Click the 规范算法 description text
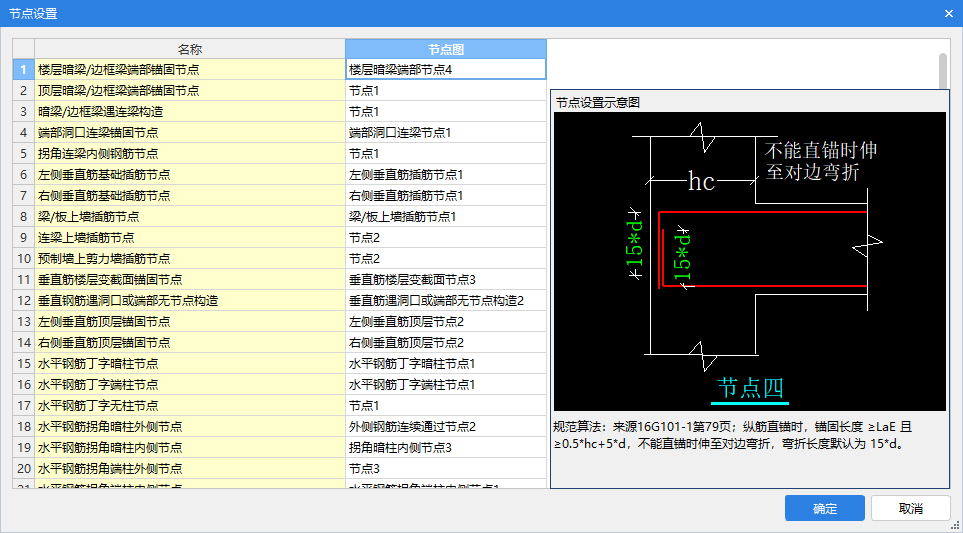The height and width of the screenshot is (533, 963). point(733,435)
